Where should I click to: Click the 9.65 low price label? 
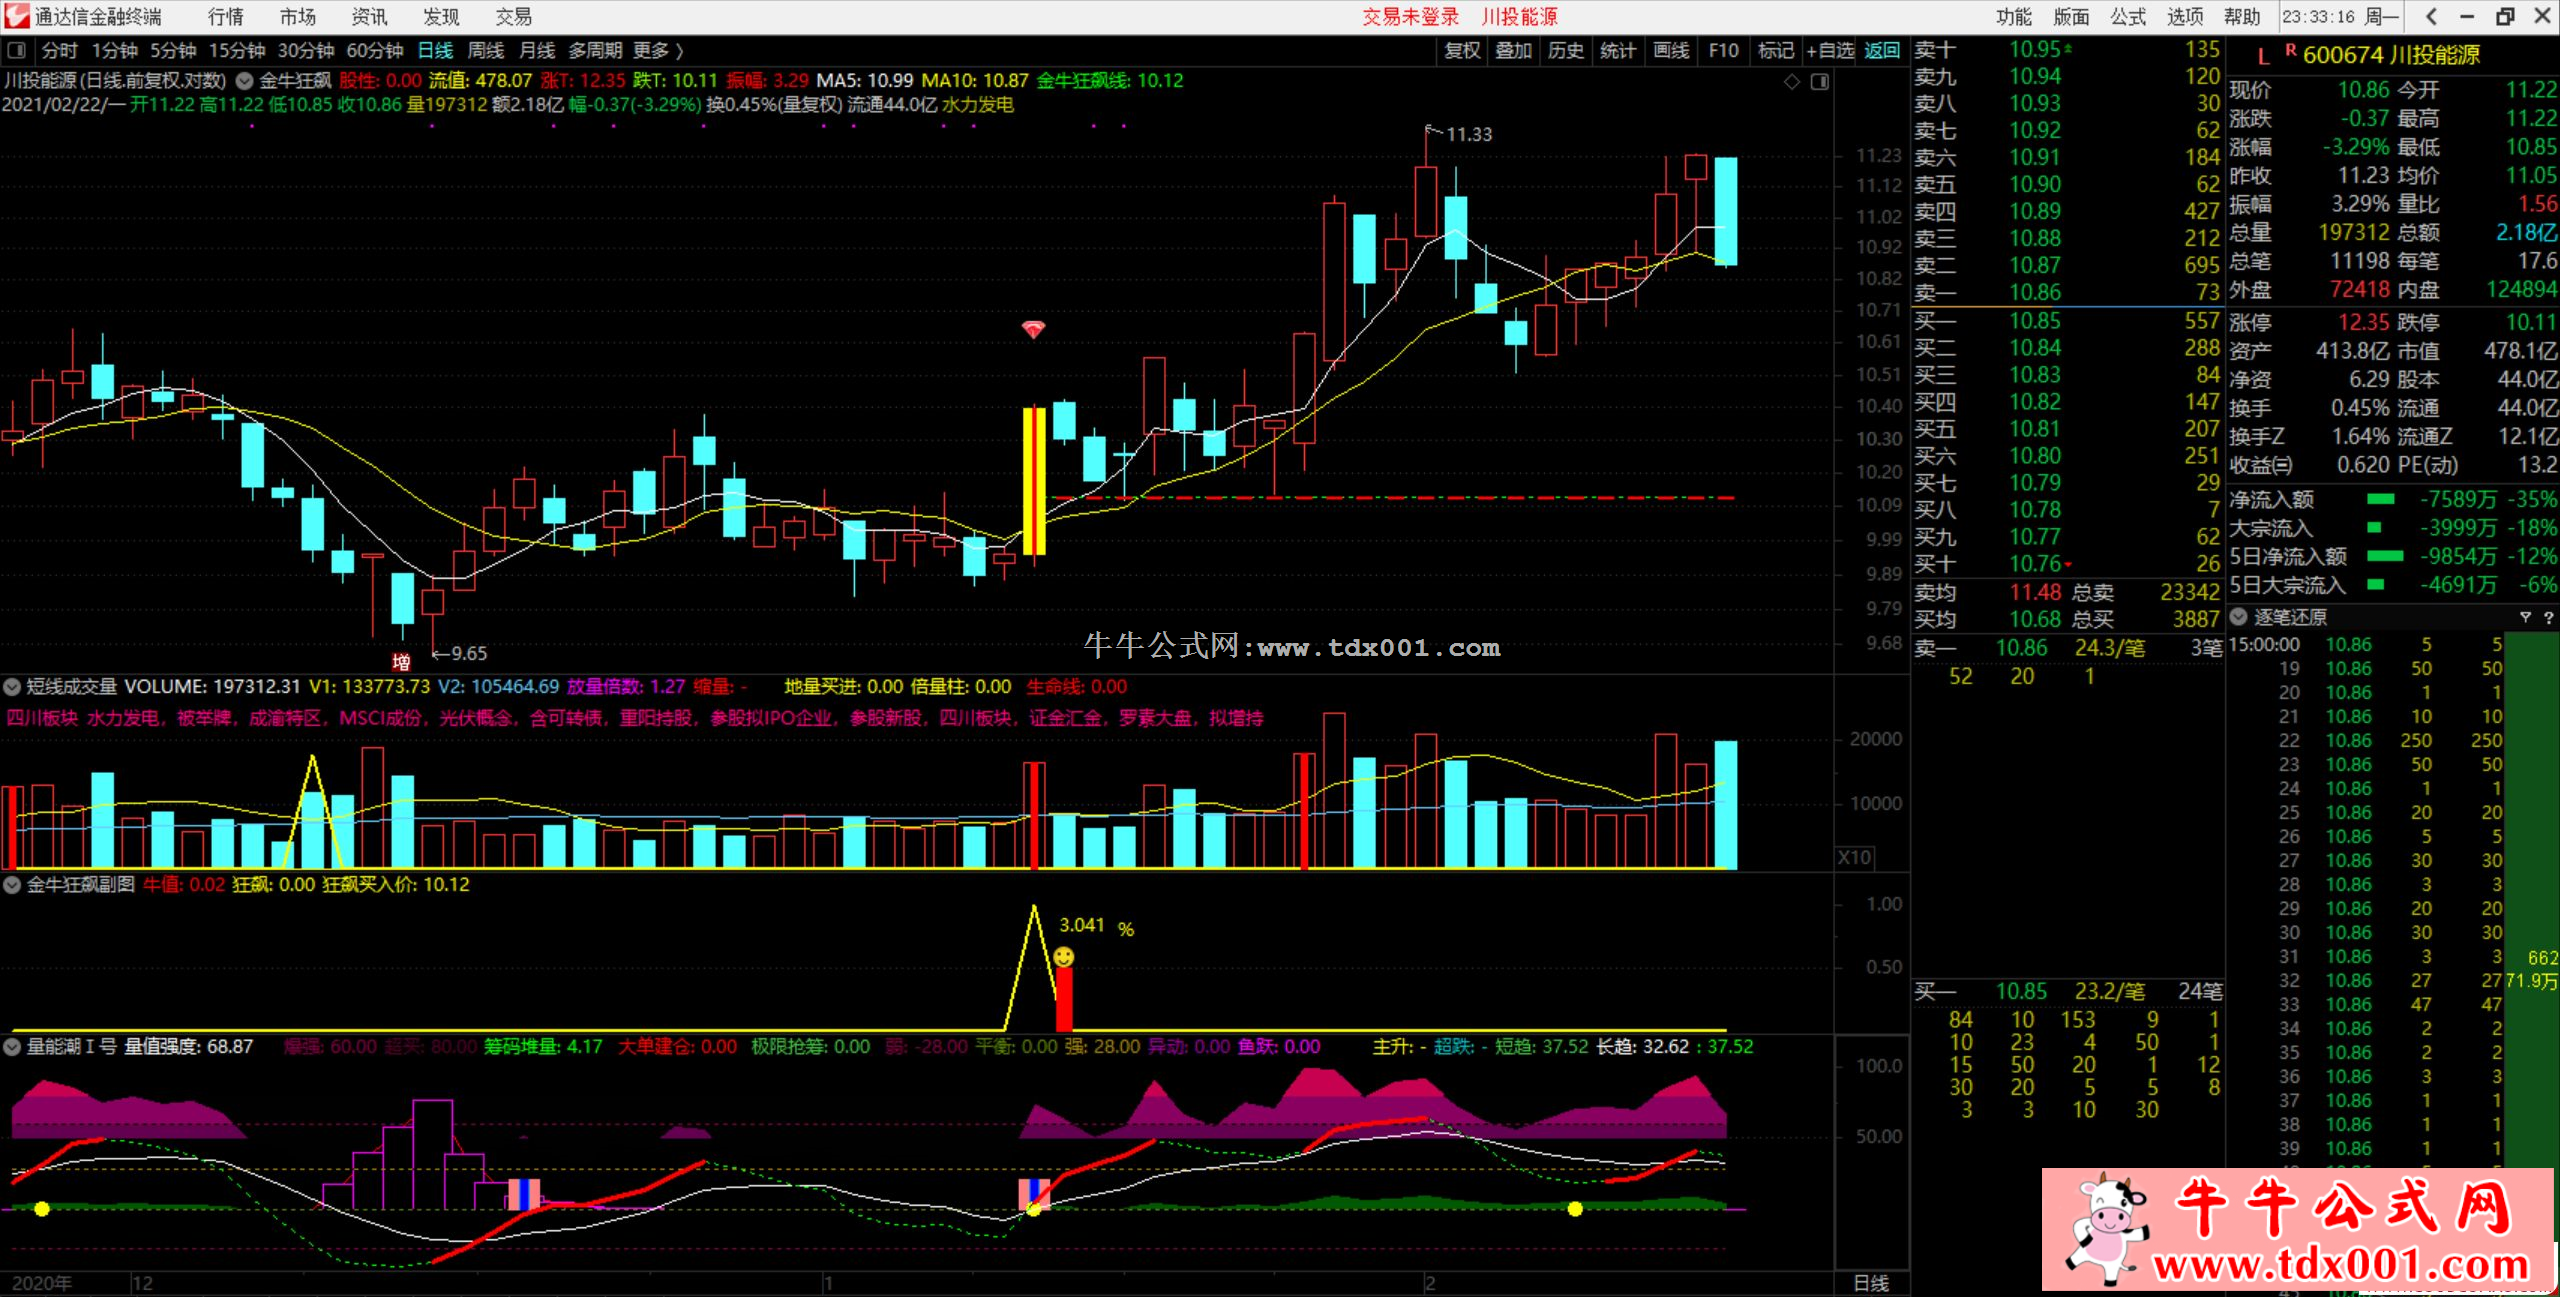click(468, 653)
